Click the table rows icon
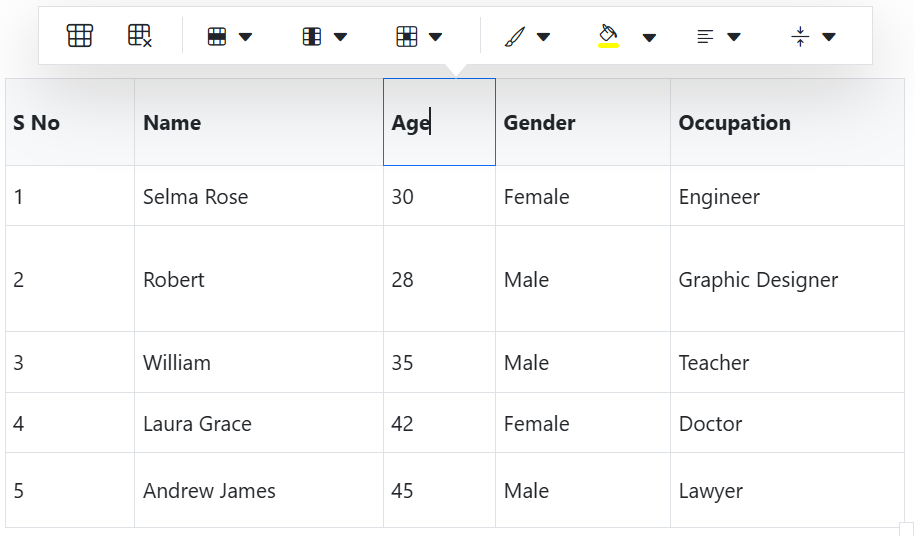914x536 pixels. (217, 37)
